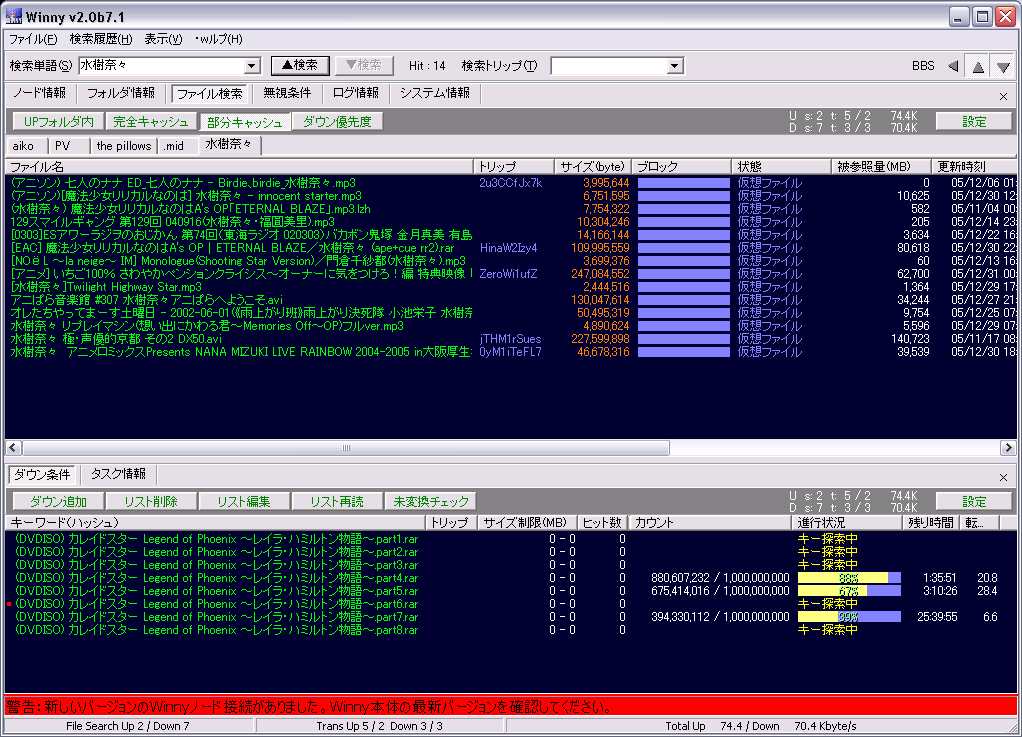Screen dimensions: 1022x737
Task: Click the BBS left arrow icon
Action: click(x=953, y=66)
